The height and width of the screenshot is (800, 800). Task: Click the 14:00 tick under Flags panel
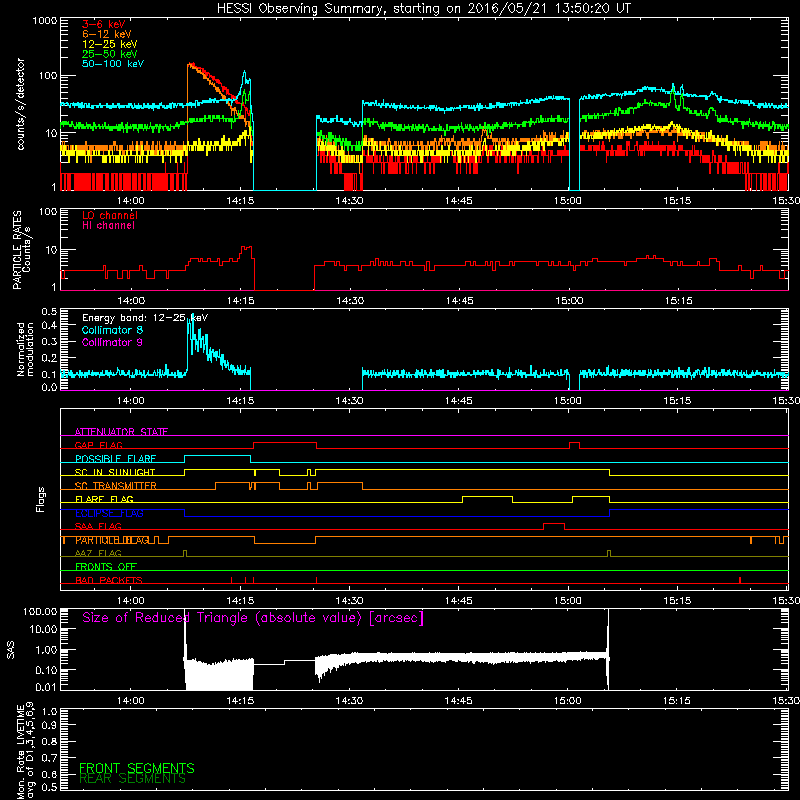(x=131, y=601)
